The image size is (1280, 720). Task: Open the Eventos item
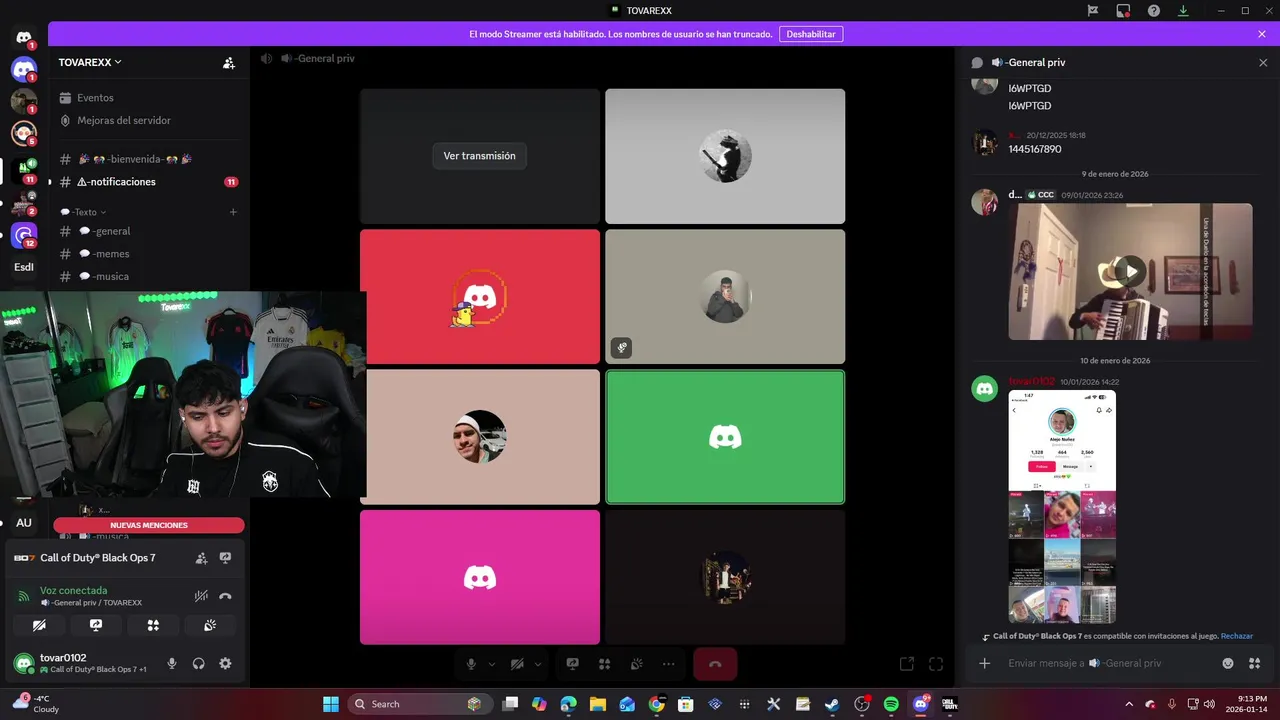(147, 98)
